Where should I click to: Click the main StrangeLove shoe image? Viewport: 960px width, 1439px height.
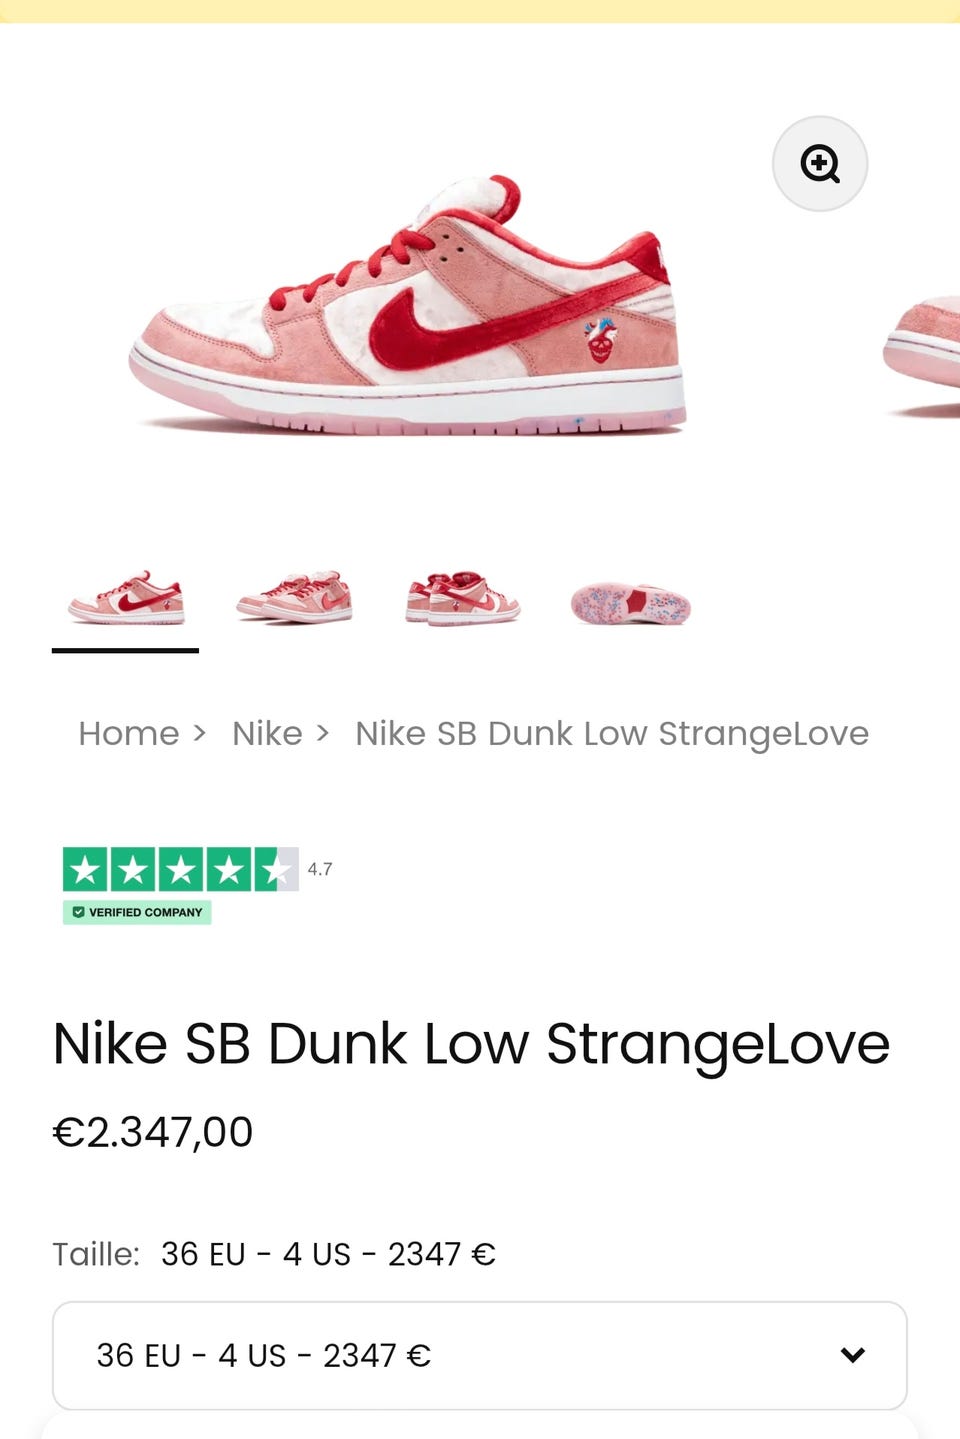[408, 305]
